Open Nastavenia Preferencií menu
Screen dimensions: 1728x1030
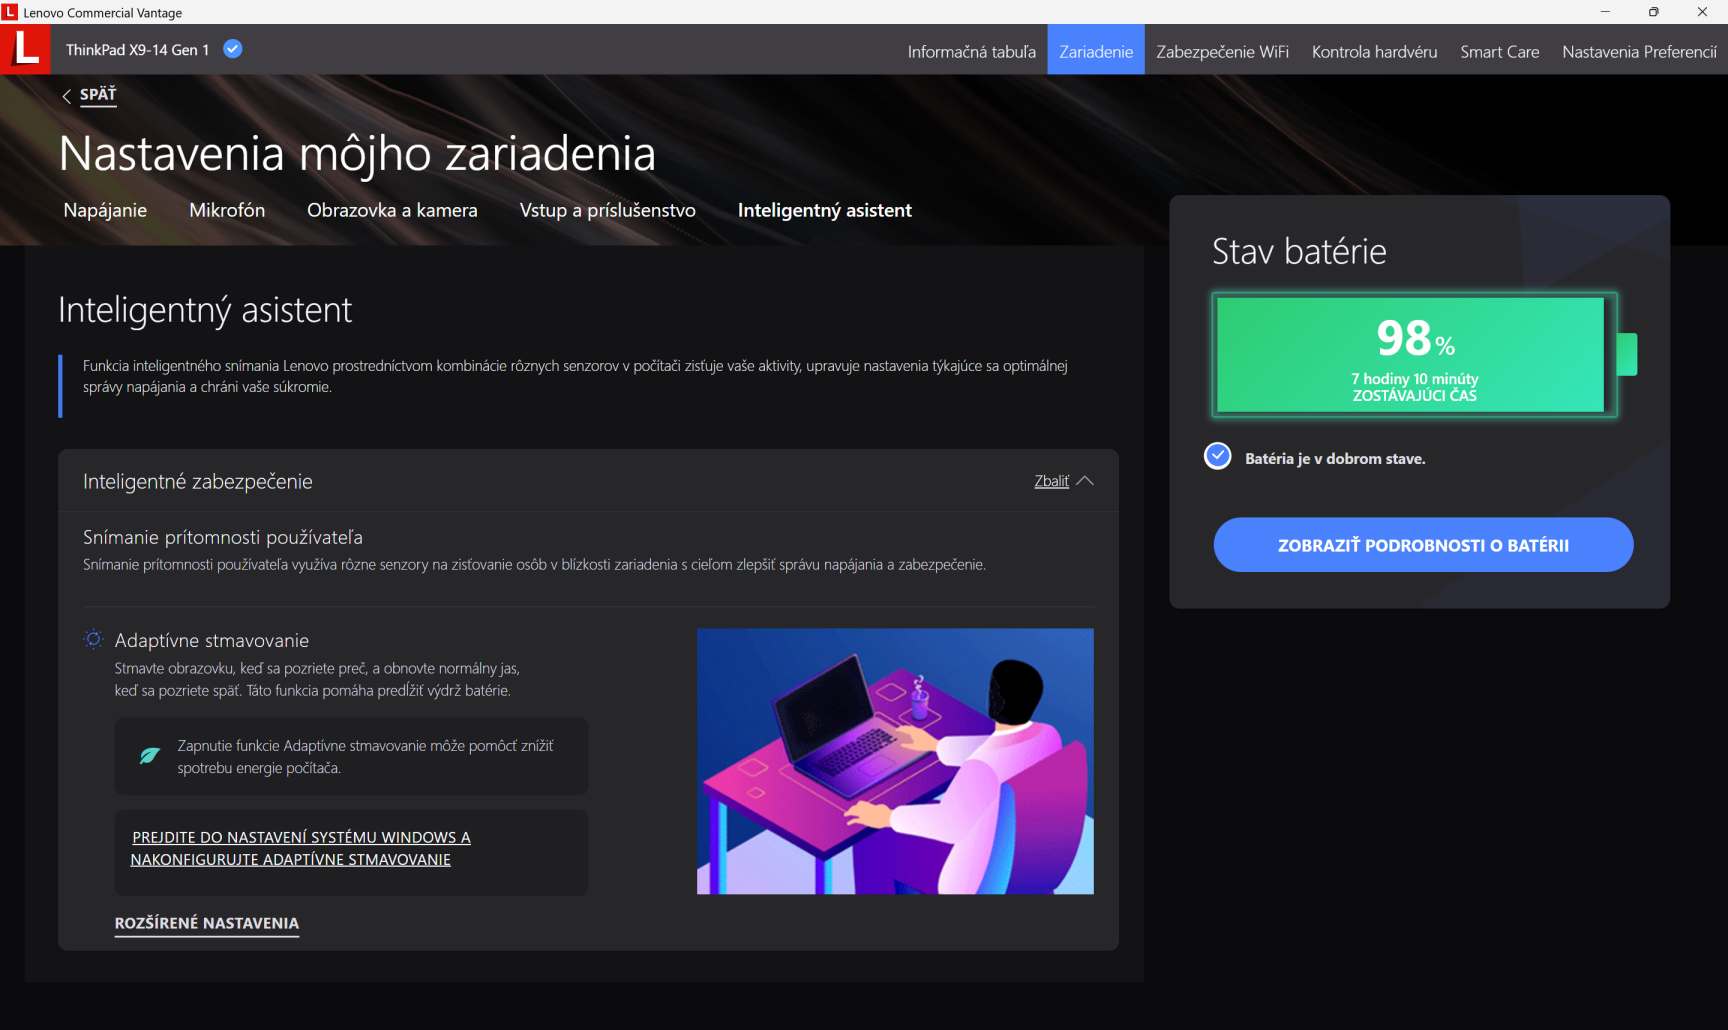point(1639,51)
